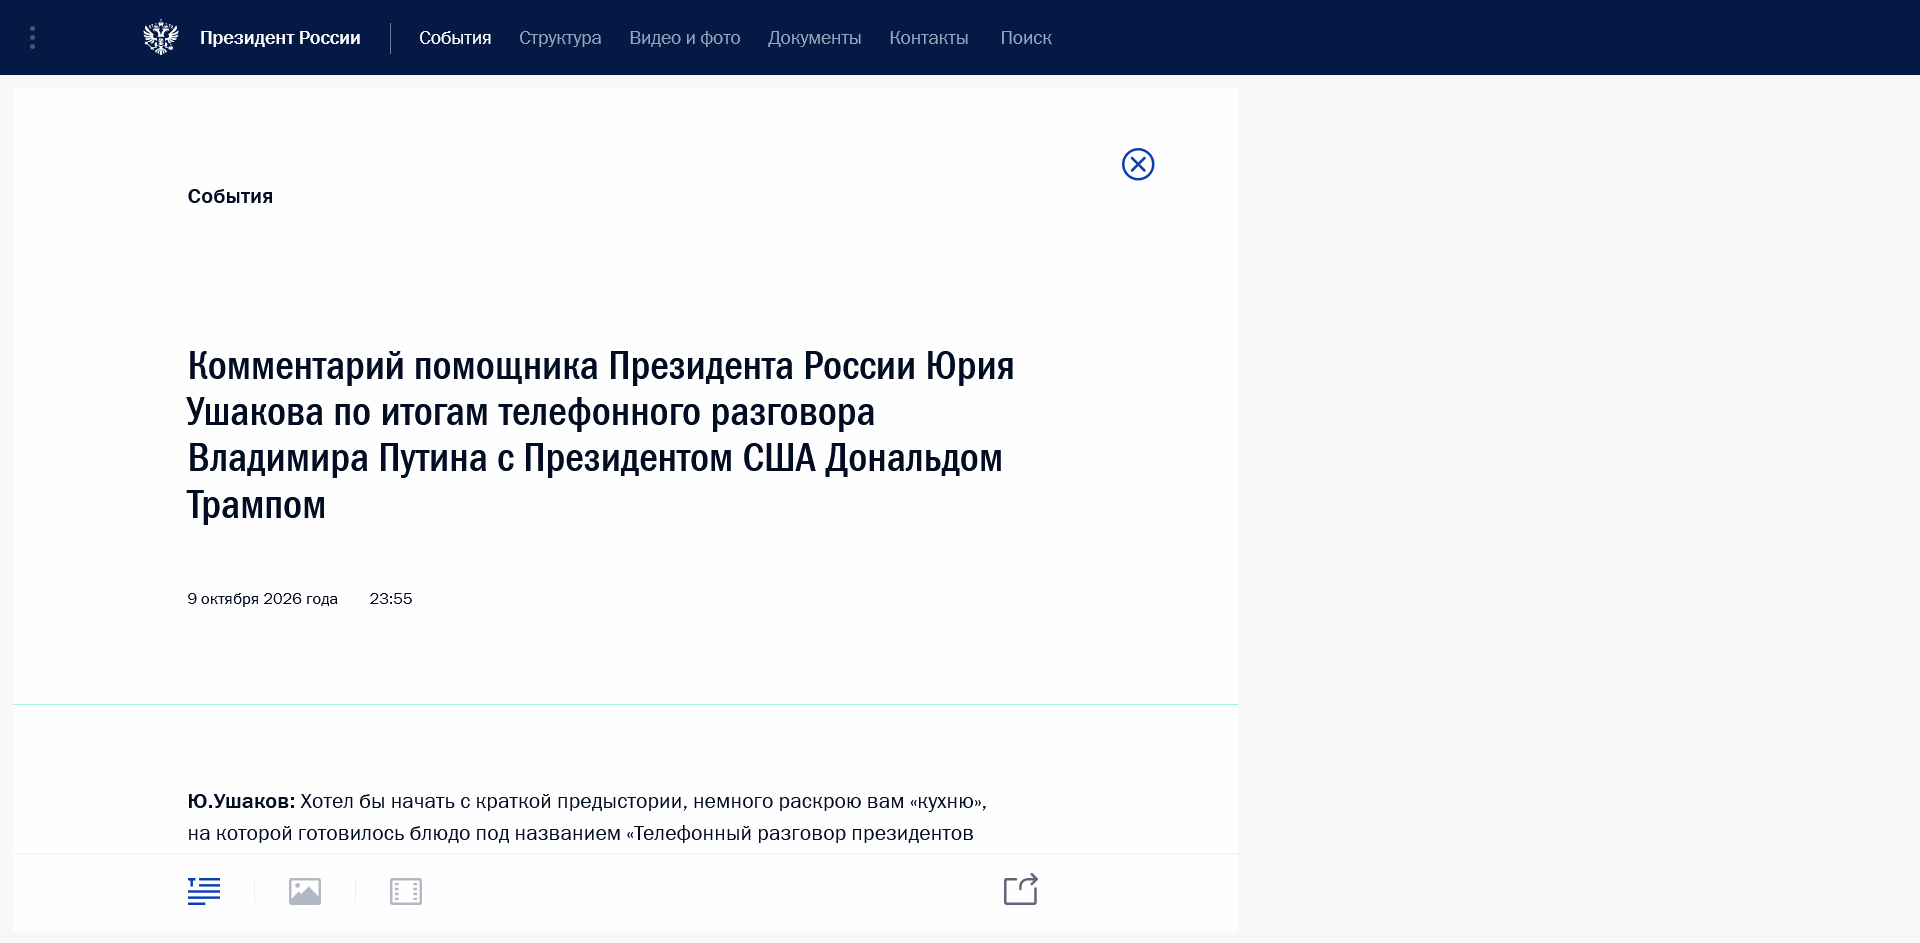The width and height of the screenshot is (1920, 943).
Task: Open the Видео и фото section
Action: [x=685, y=38]
